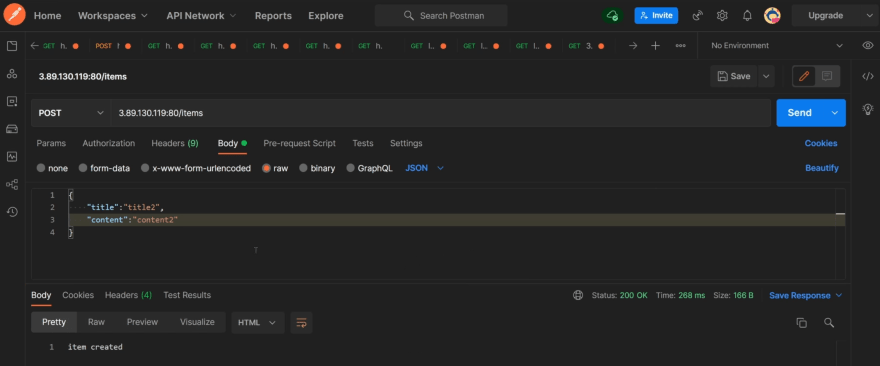Image resolution: width=880 pixels, height=366 pixels.
Task: Open the tab options ellipsis menu
Action: coord(680,45)
